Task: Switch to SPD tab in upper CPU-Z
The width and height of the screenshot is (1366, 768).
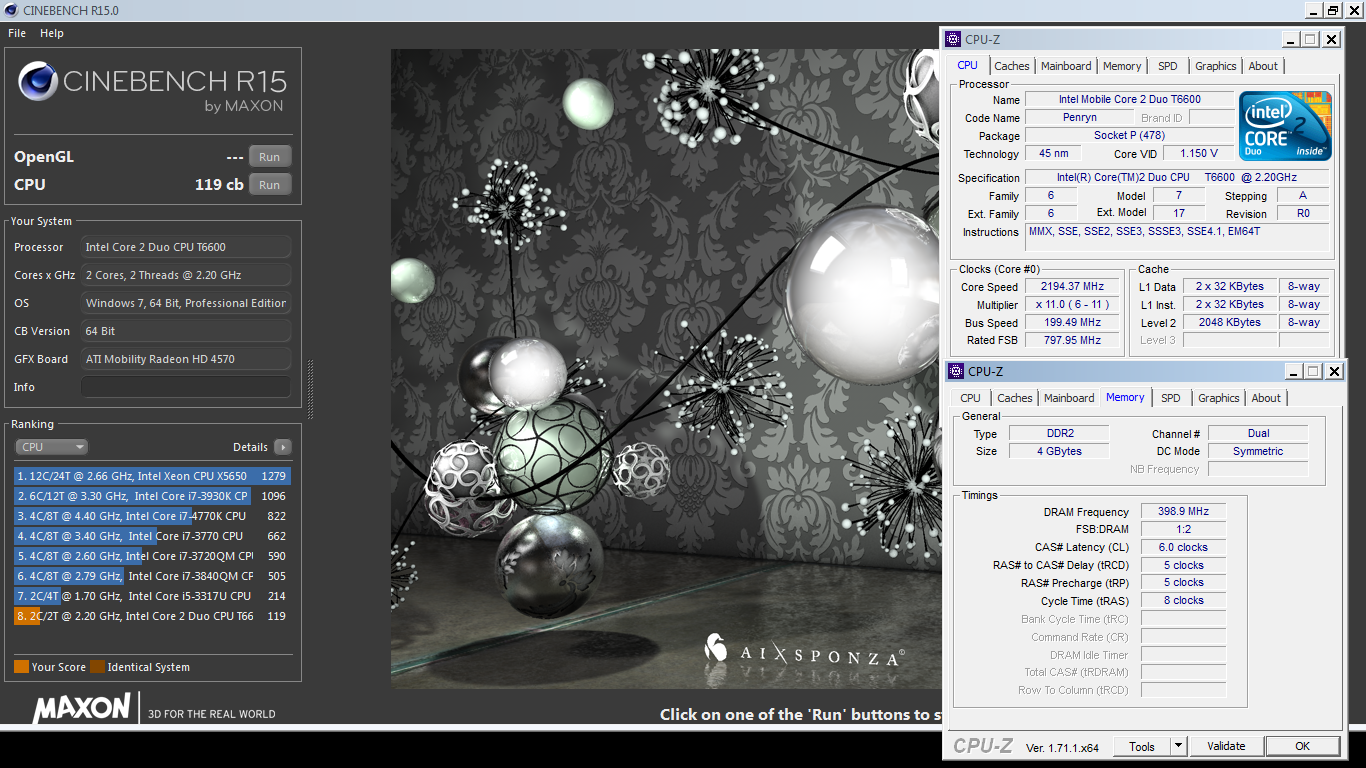Action: pyautogui.click(x=1167, y=66)
